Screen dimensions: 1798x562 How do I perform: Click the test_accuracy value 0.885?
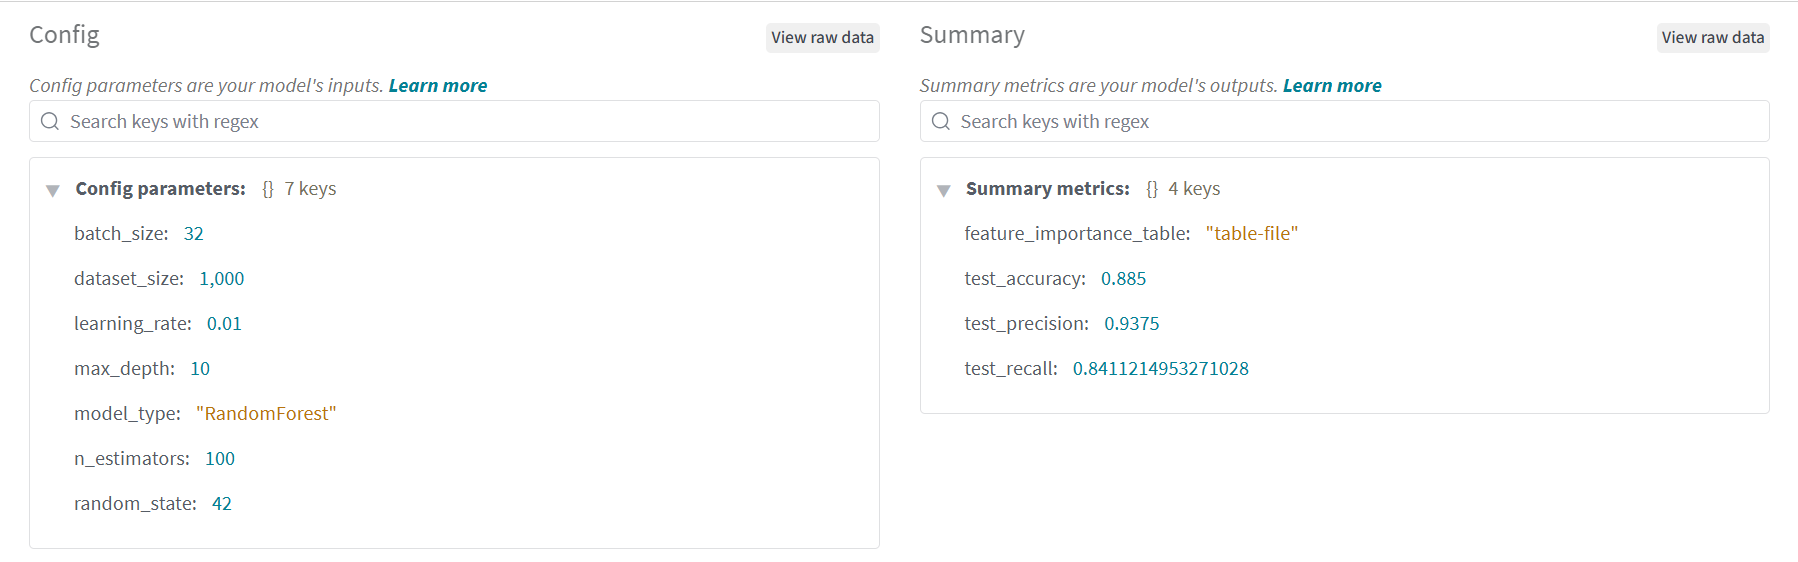click(1123, 279)
